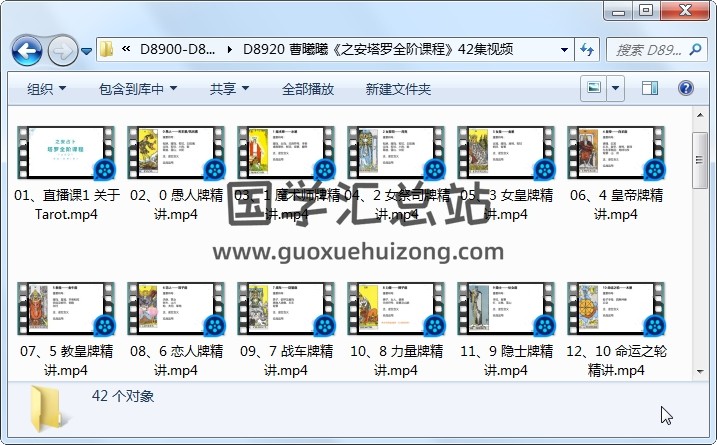Click the file name 12、10 命运之轮精讲.mp4
The width and height of the screenshot is (717, 445).
click(616, 360)
